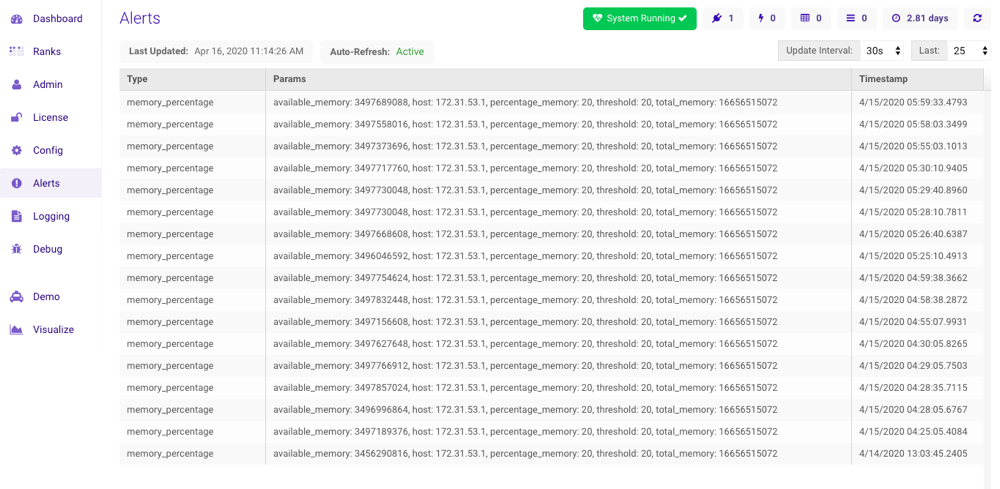1000x489 pixels.
Task: Go to the Visualize page
Action: (x=54, y=330)
